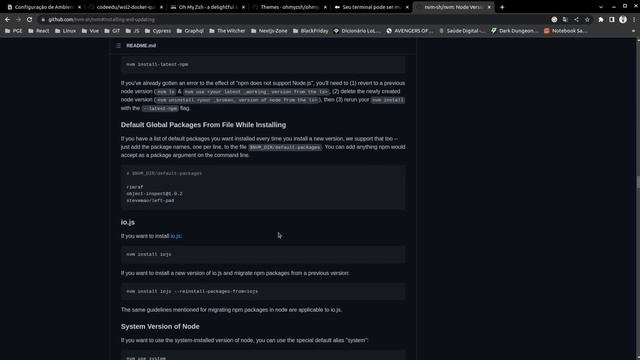Open the Nextjs-Zone bookmarks folder
640x360 pixels.
(x=269, y=31)
